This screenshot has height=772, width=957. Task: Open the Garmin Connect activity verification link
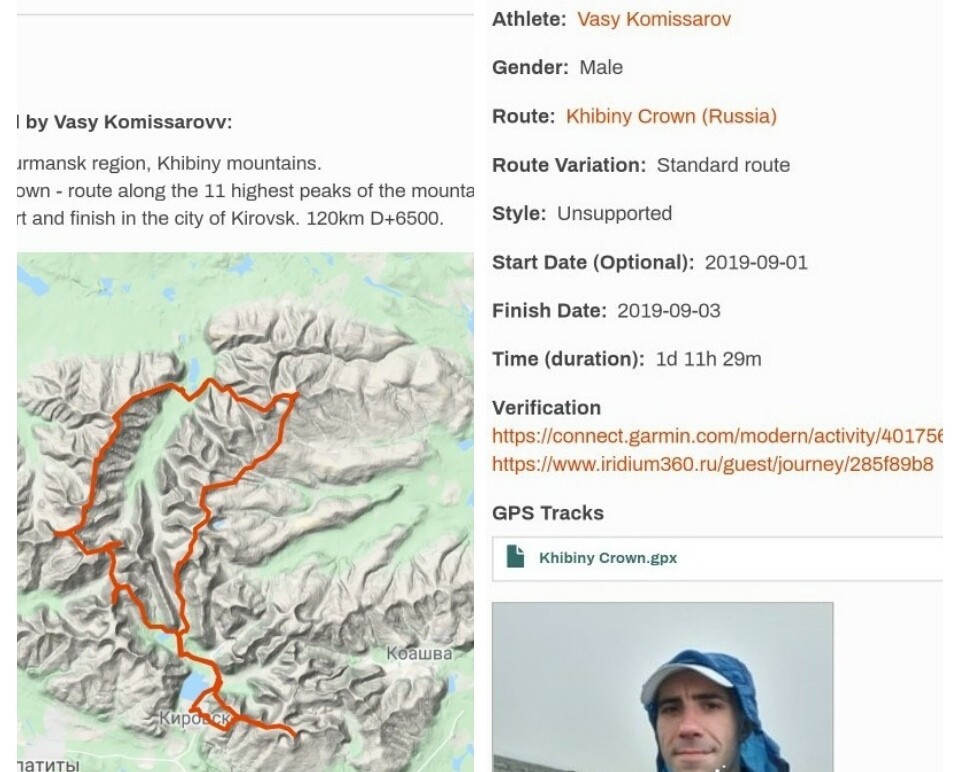[716, 436]
